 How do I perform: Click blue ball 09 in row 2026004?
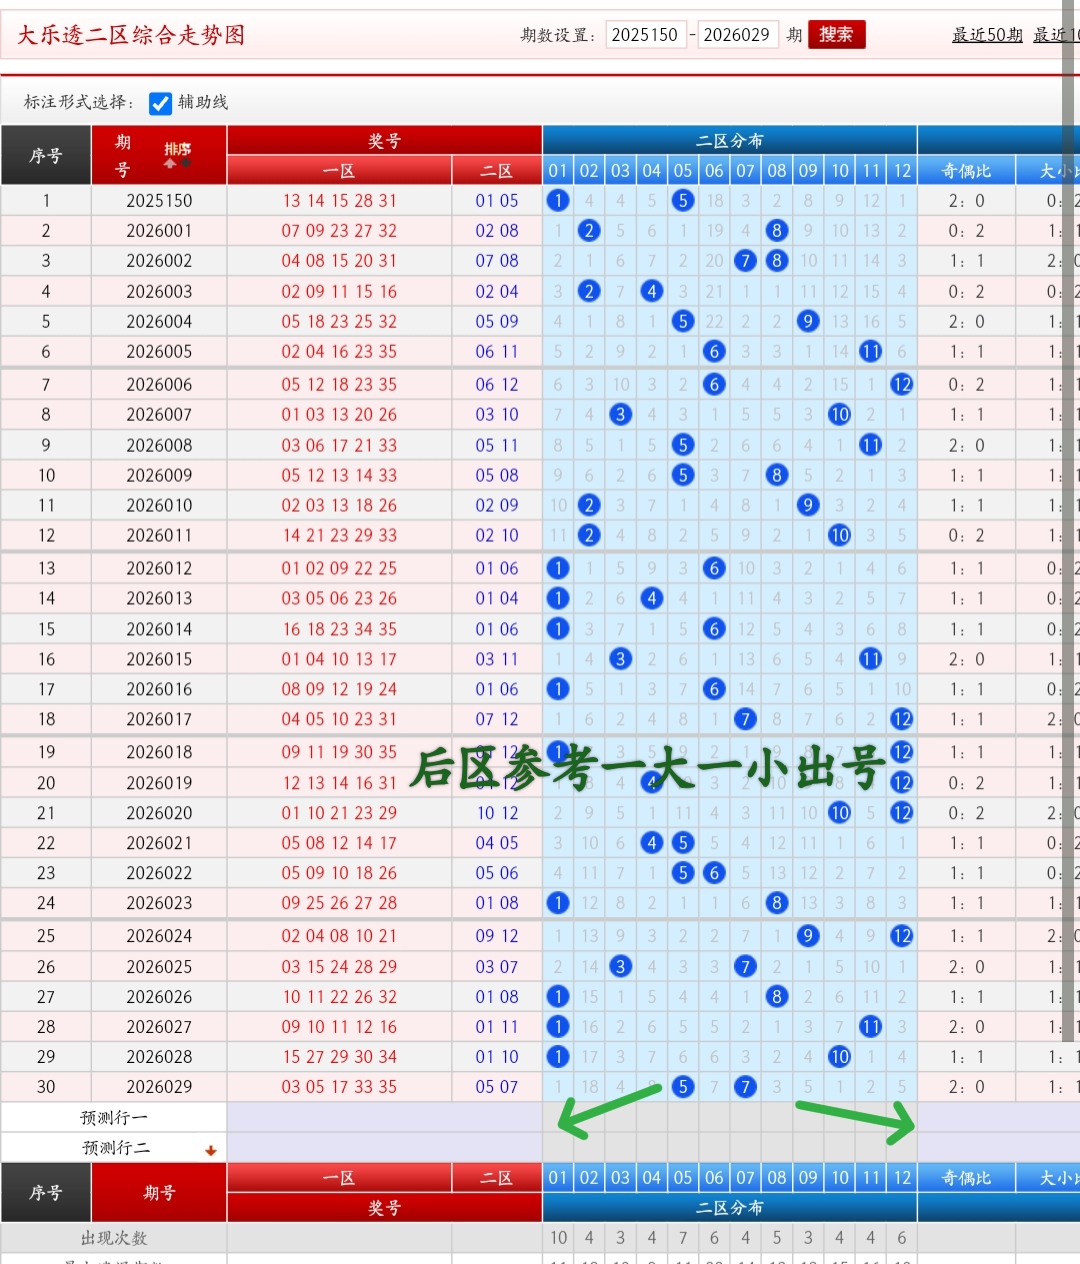tap(808, 321)
